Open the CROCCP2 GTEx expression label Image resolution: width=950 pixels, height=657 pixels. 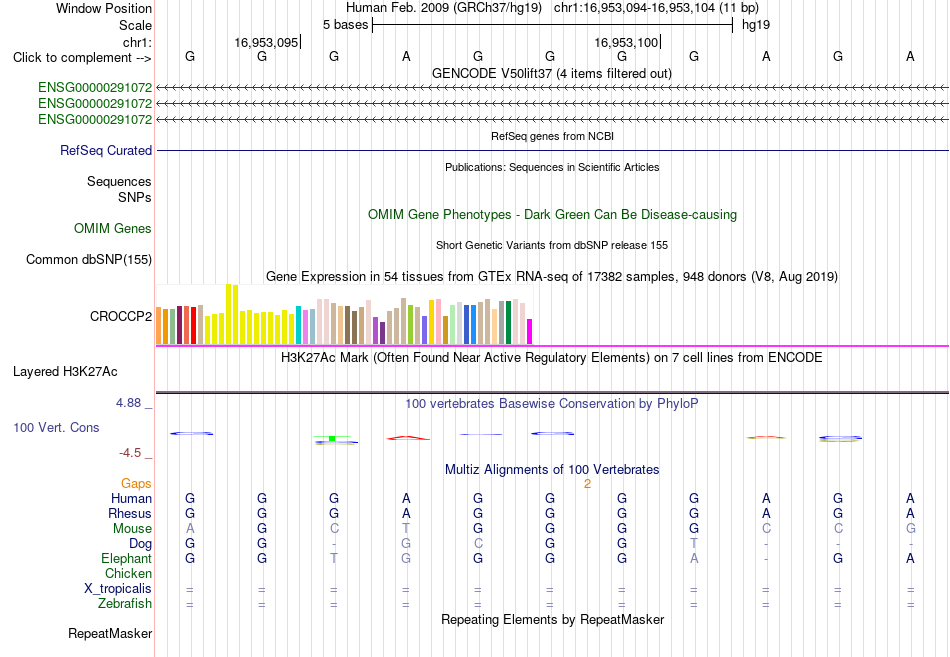click(121, 316)
